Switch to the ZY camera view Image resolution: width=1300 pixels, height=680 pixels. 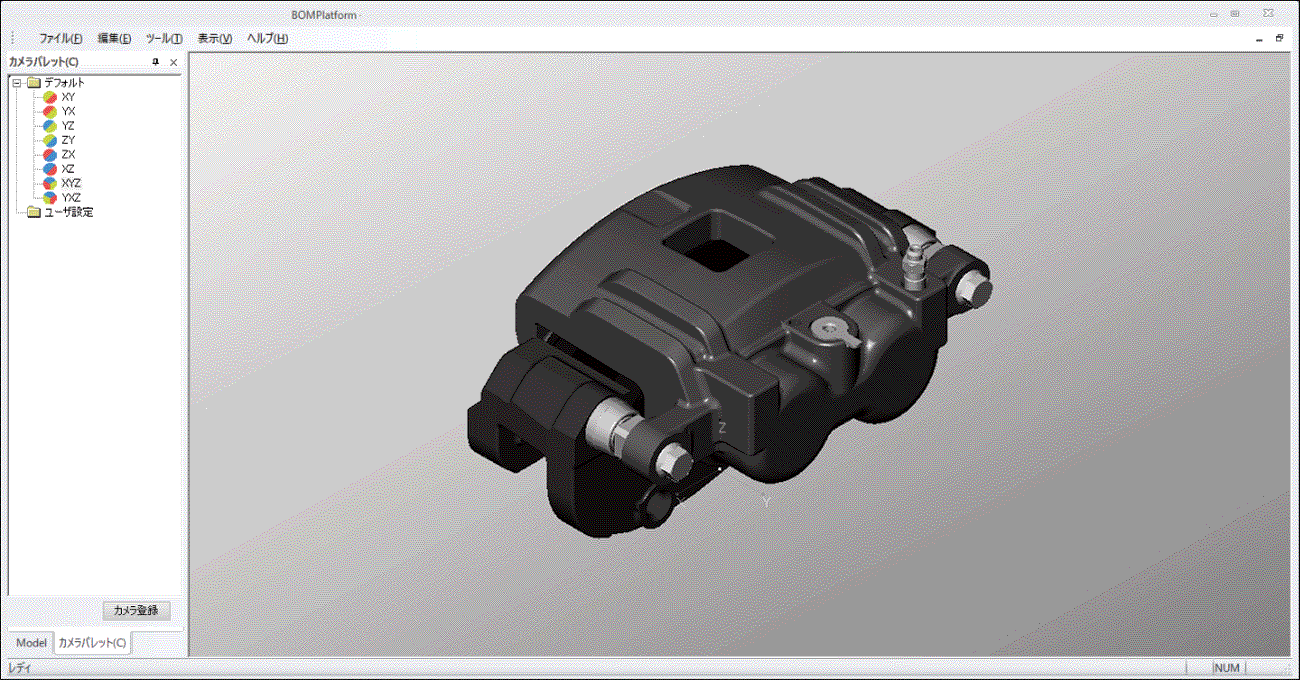pyautogui.click(x=50, y=141)
